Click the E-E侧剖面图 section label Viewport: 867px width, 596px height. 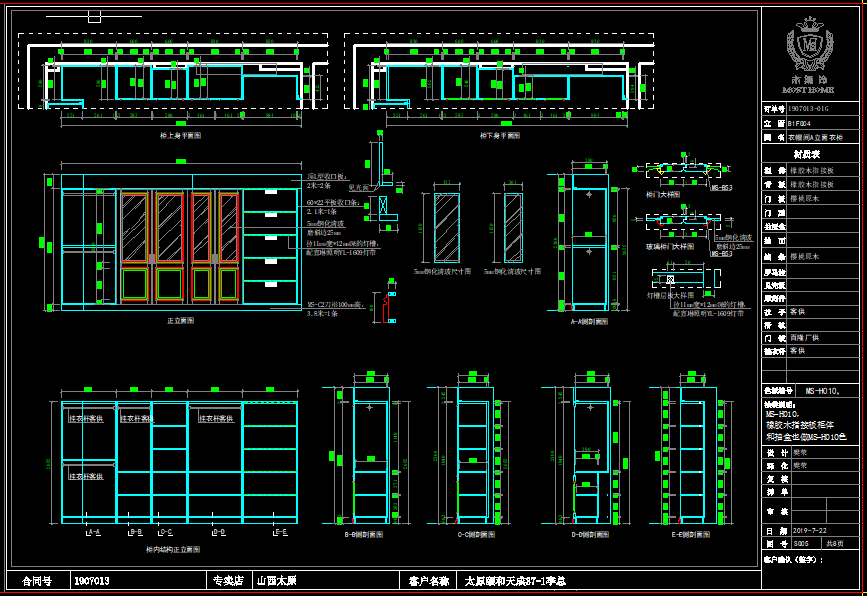point(692,535)
